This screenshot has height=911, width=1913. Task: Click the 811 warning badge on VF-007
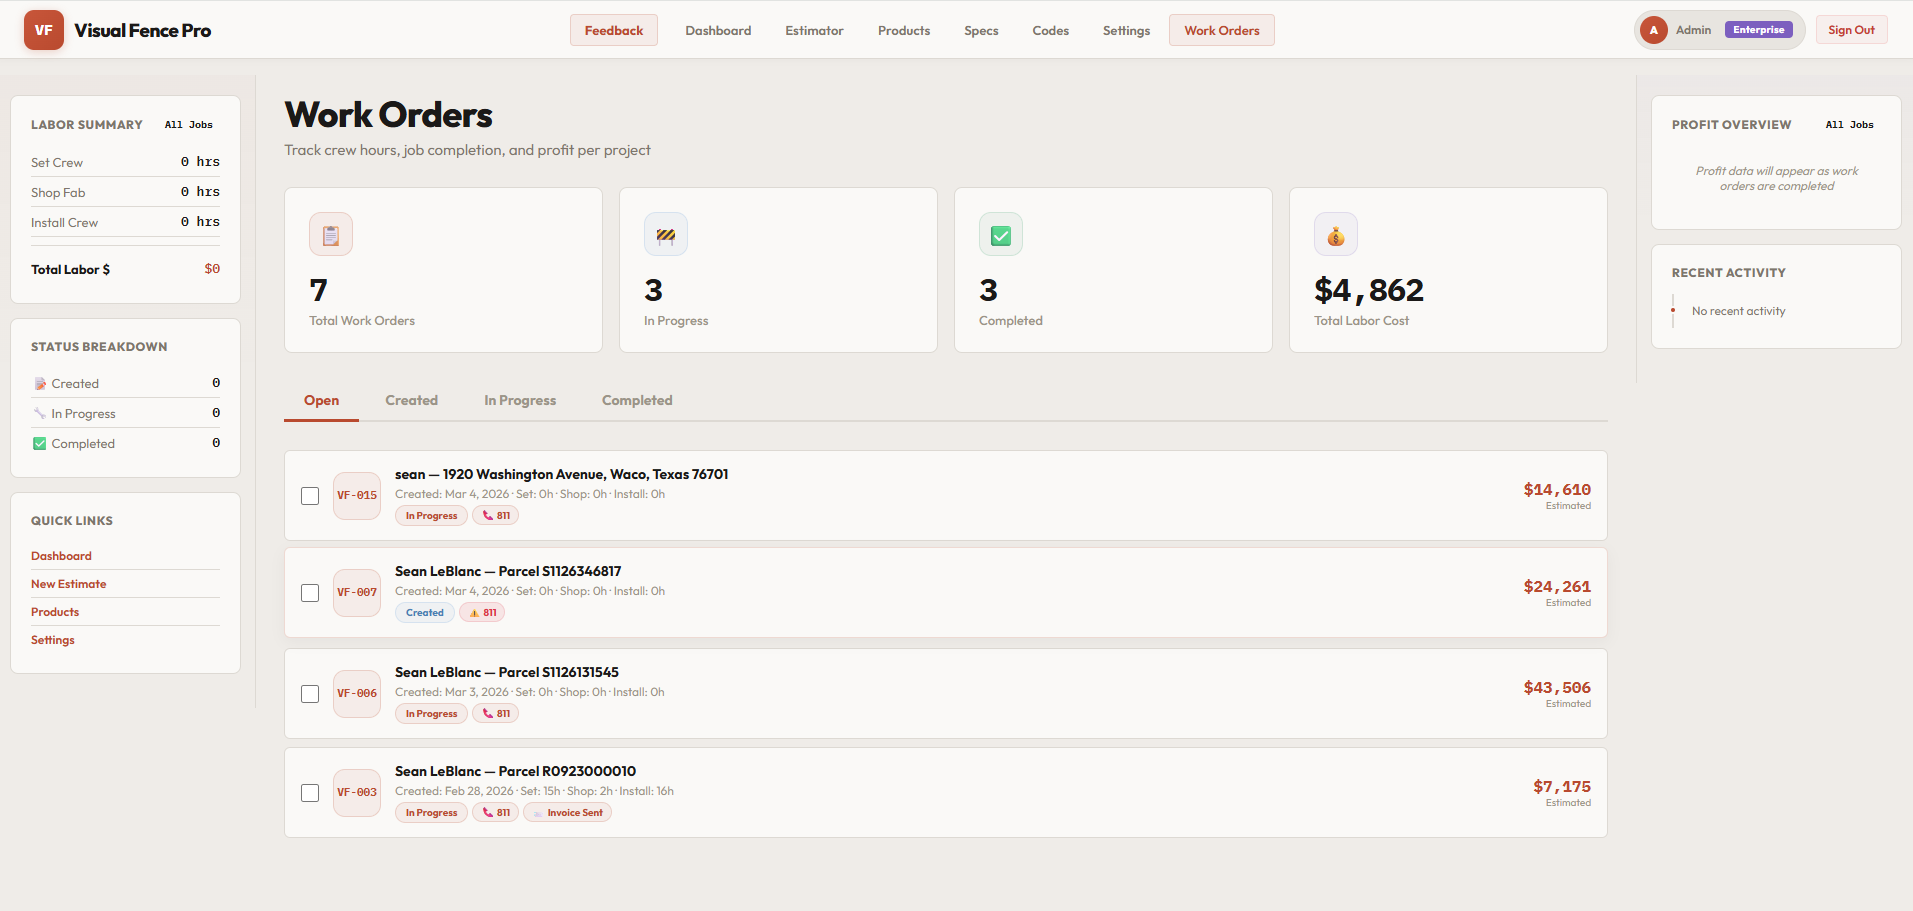pyautogui.click(x=482, y=613)
